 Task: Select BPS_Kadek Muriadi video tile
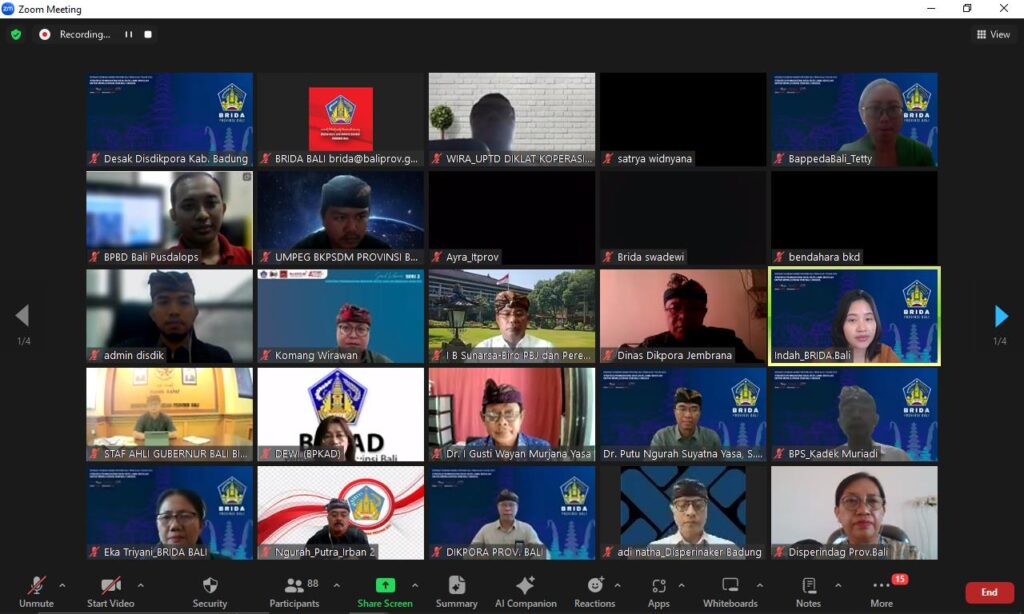[x=854, y=415]
